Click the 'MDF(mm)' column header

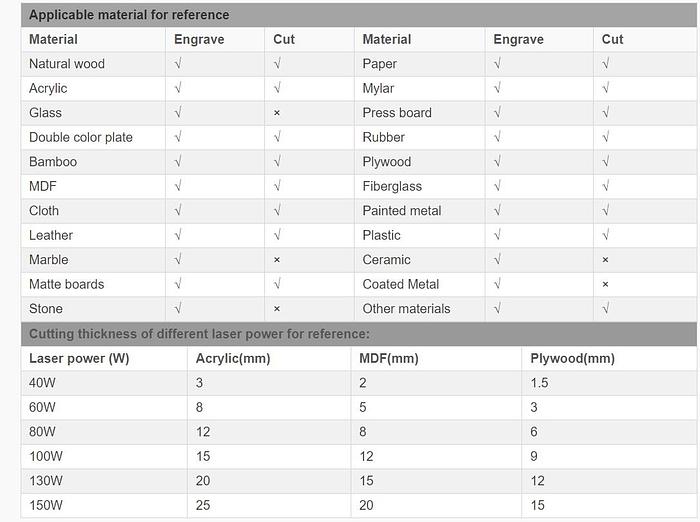(x=388, y=358)
